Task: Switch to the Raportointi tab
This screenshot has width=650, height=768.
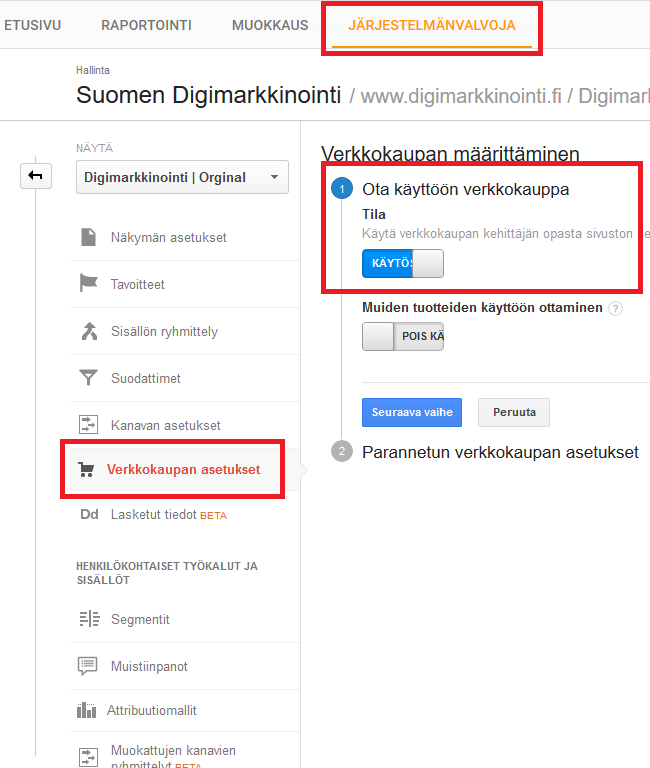Action: pos(146,25)
